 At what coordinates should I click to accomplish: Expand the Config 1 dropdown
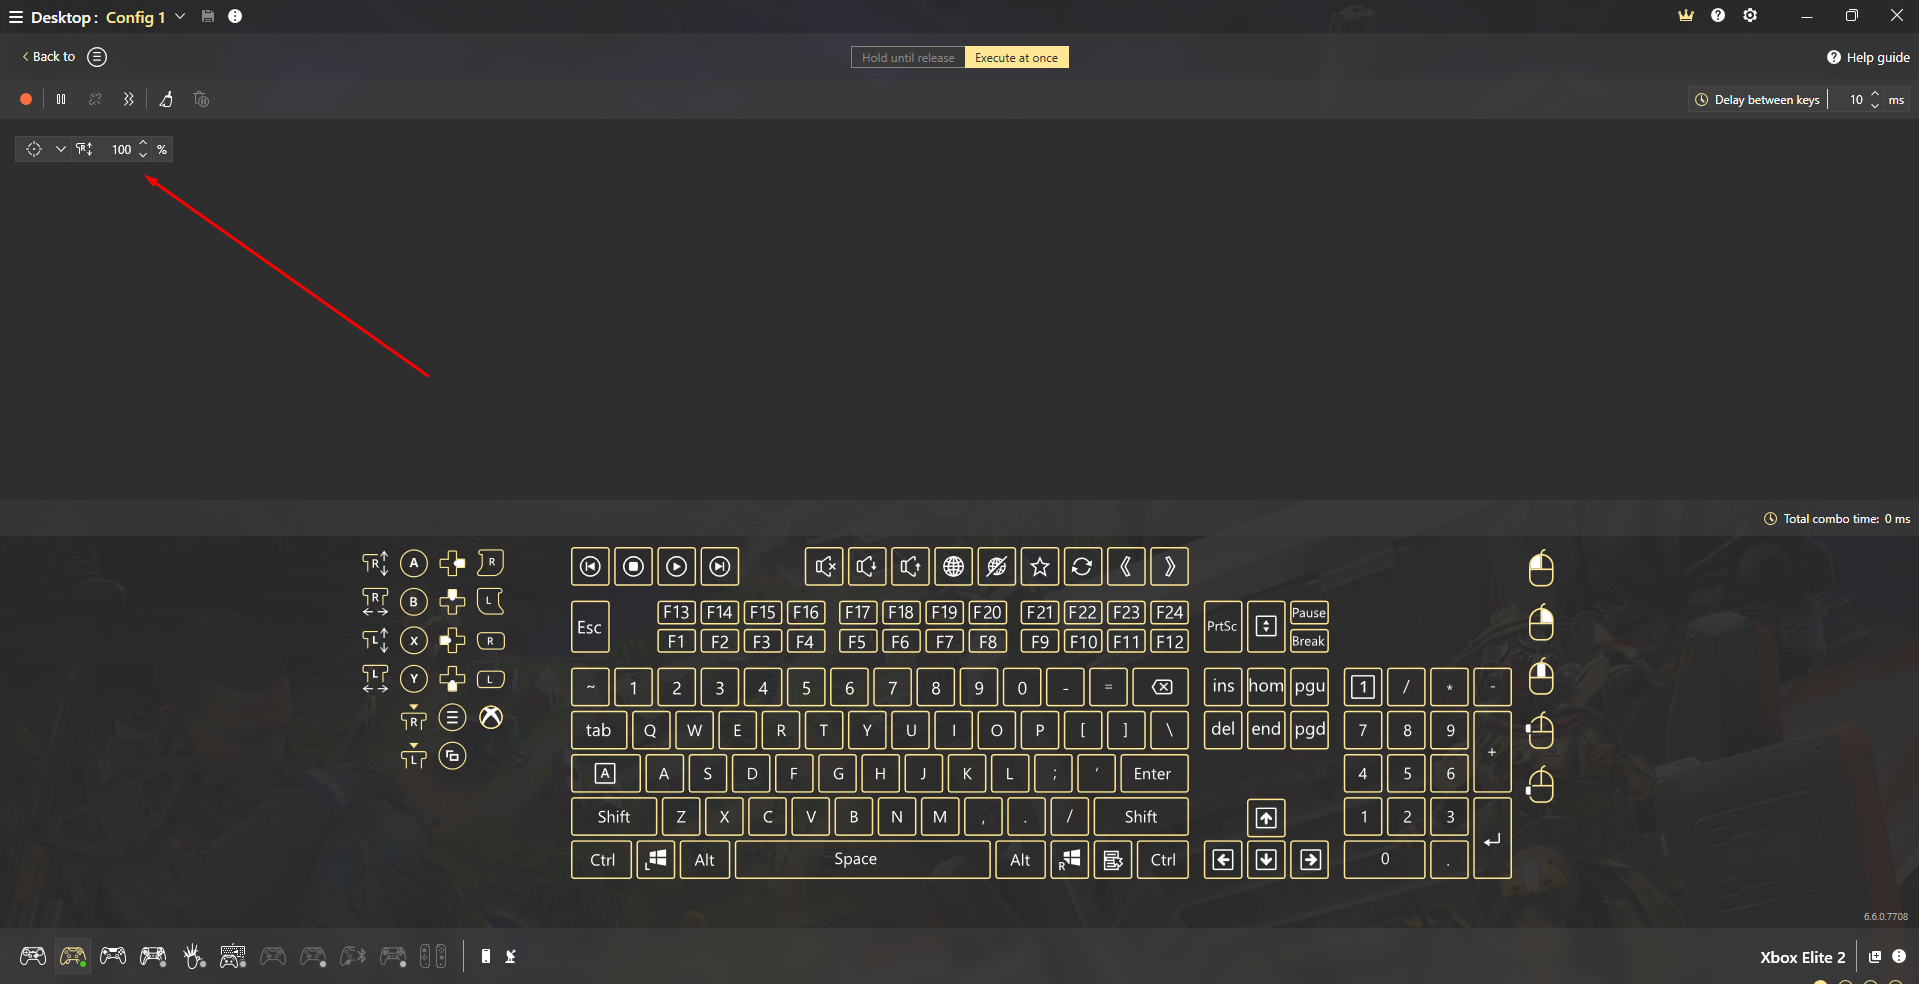[180, 16]
